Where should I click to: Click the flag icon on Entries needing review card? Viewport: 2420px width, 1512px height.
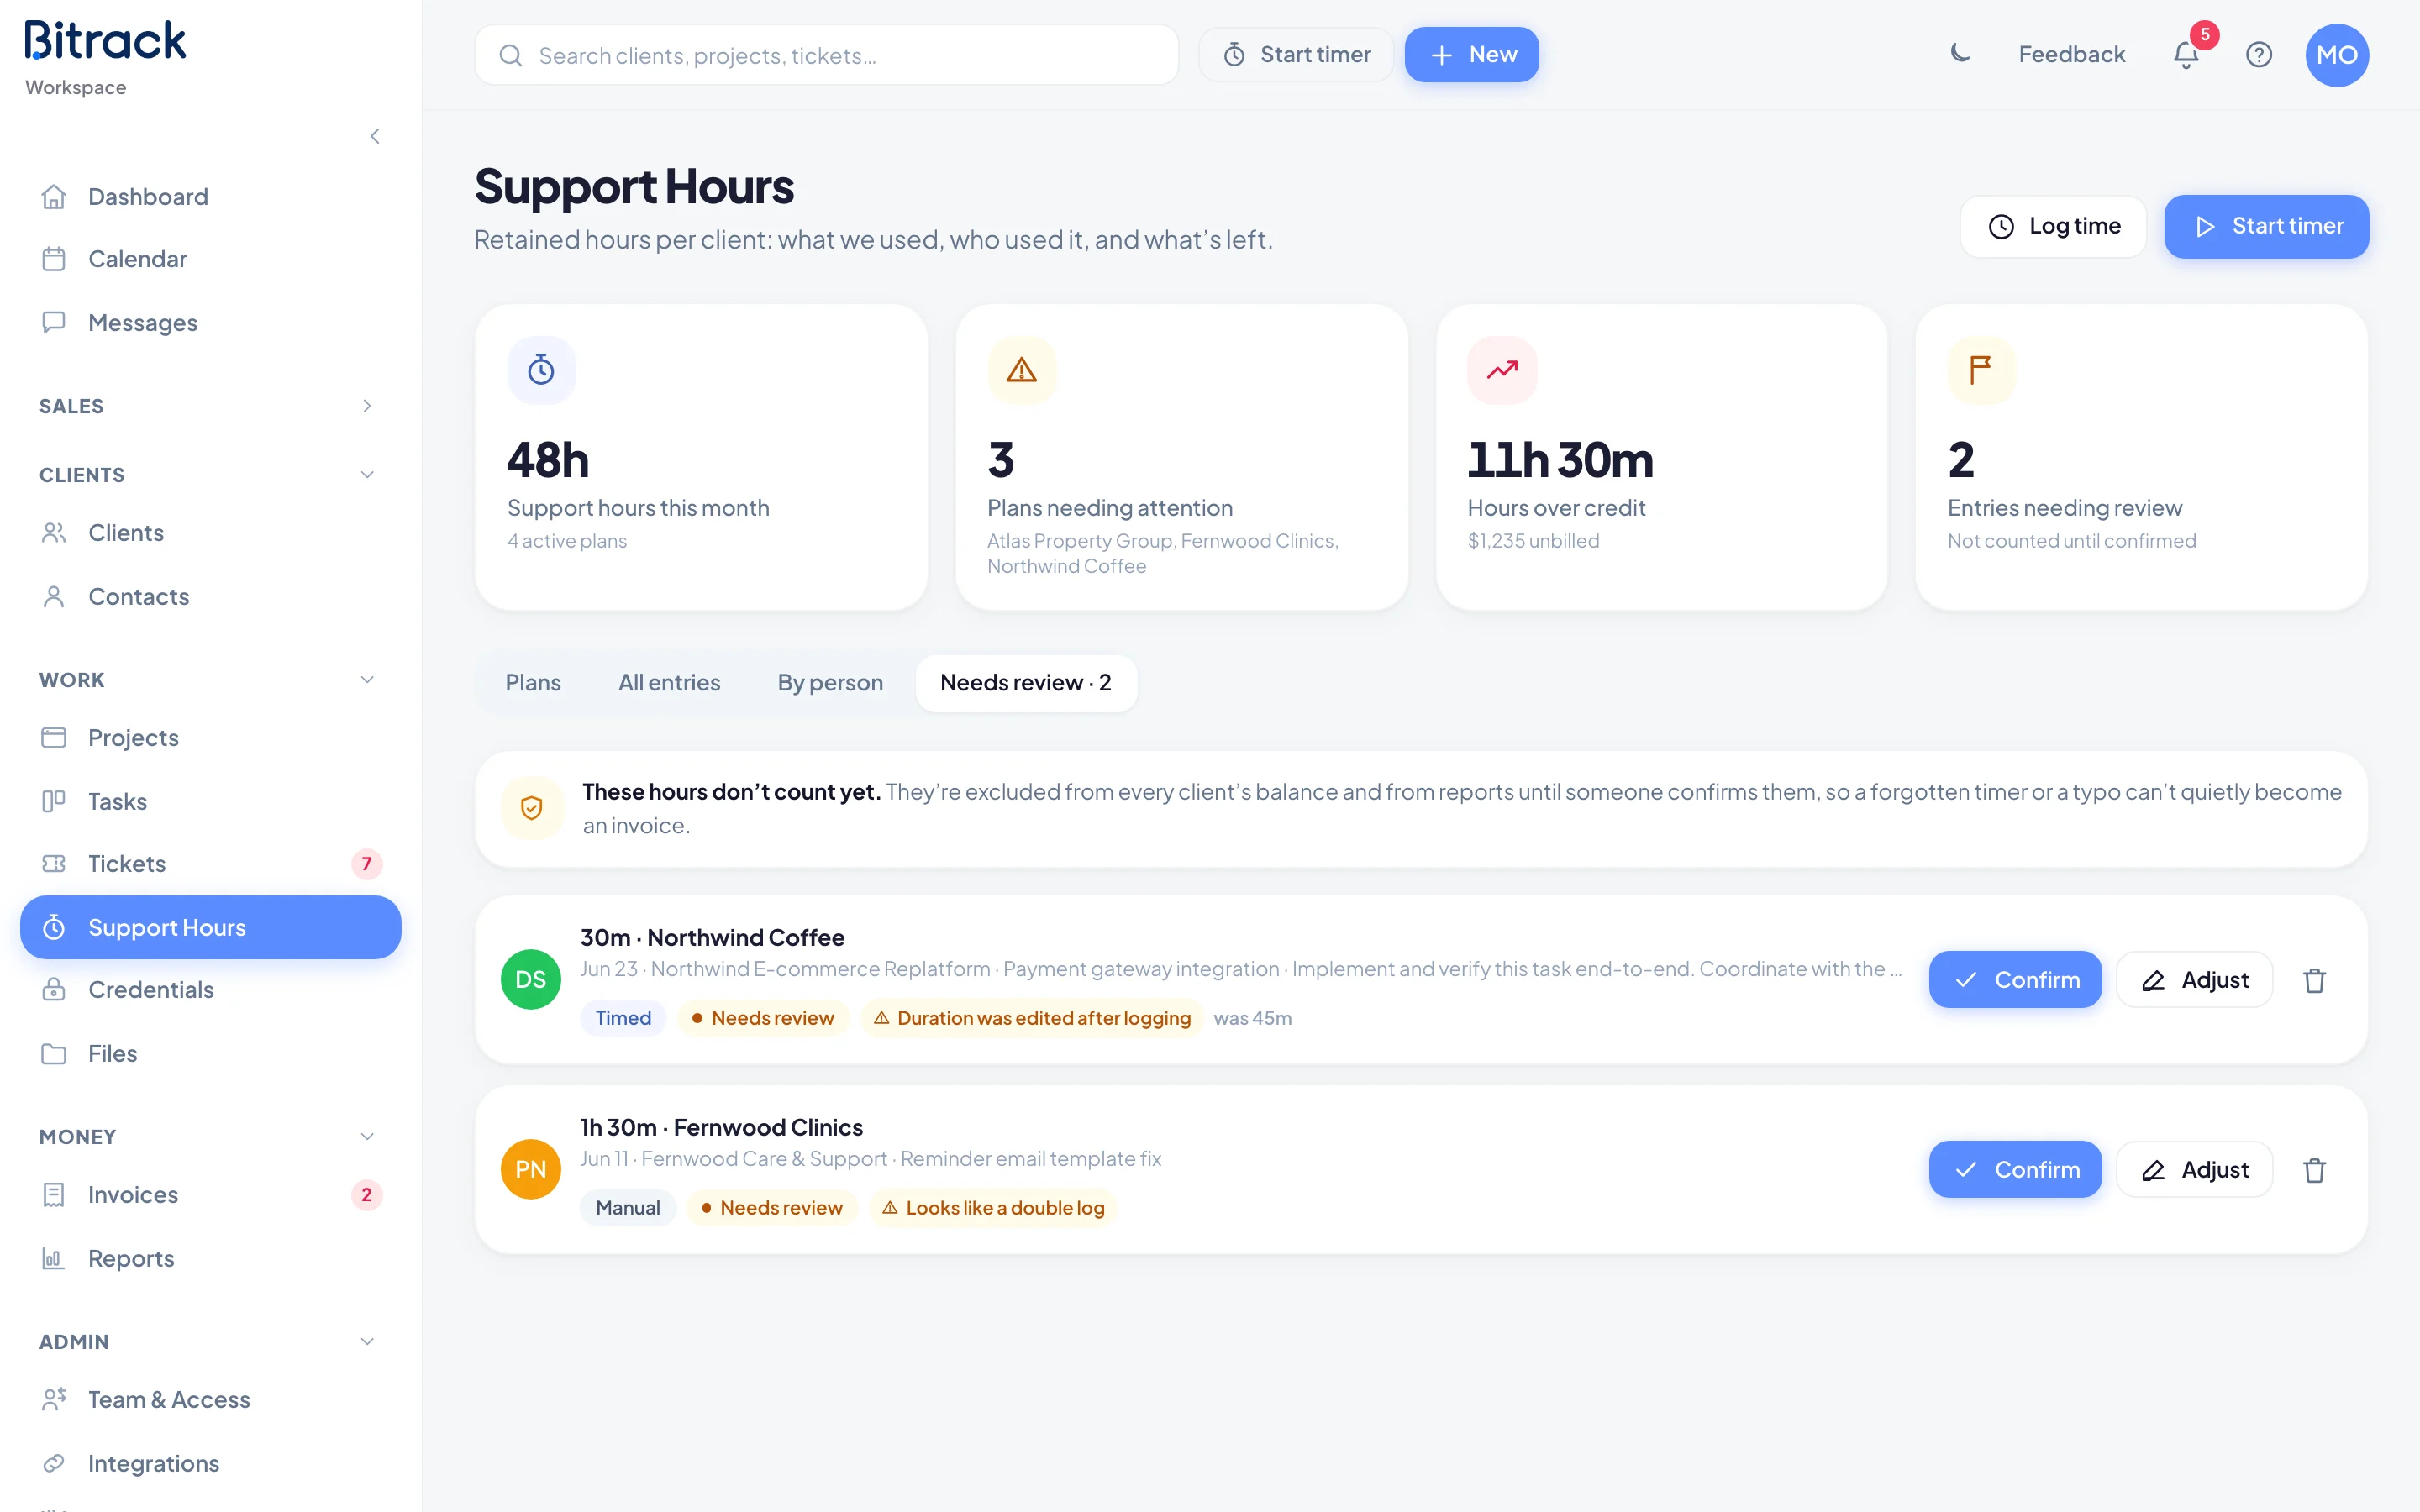[x=1981, y=370]
